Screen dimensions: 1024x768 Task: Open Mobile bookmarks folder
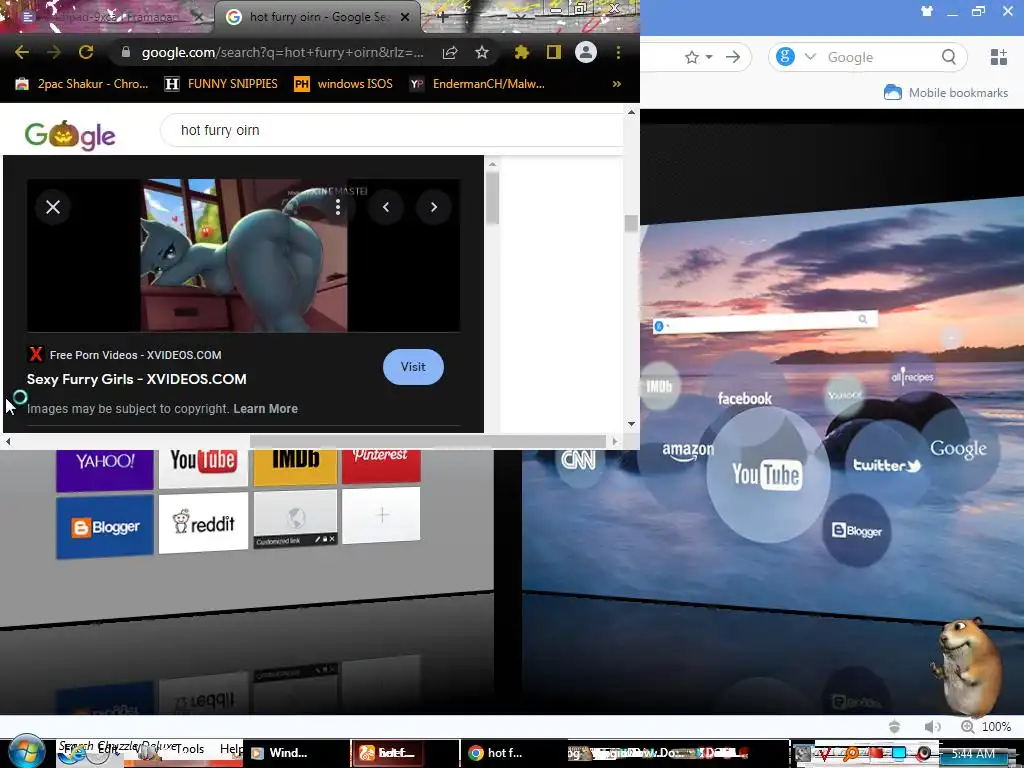coord(946,93)
